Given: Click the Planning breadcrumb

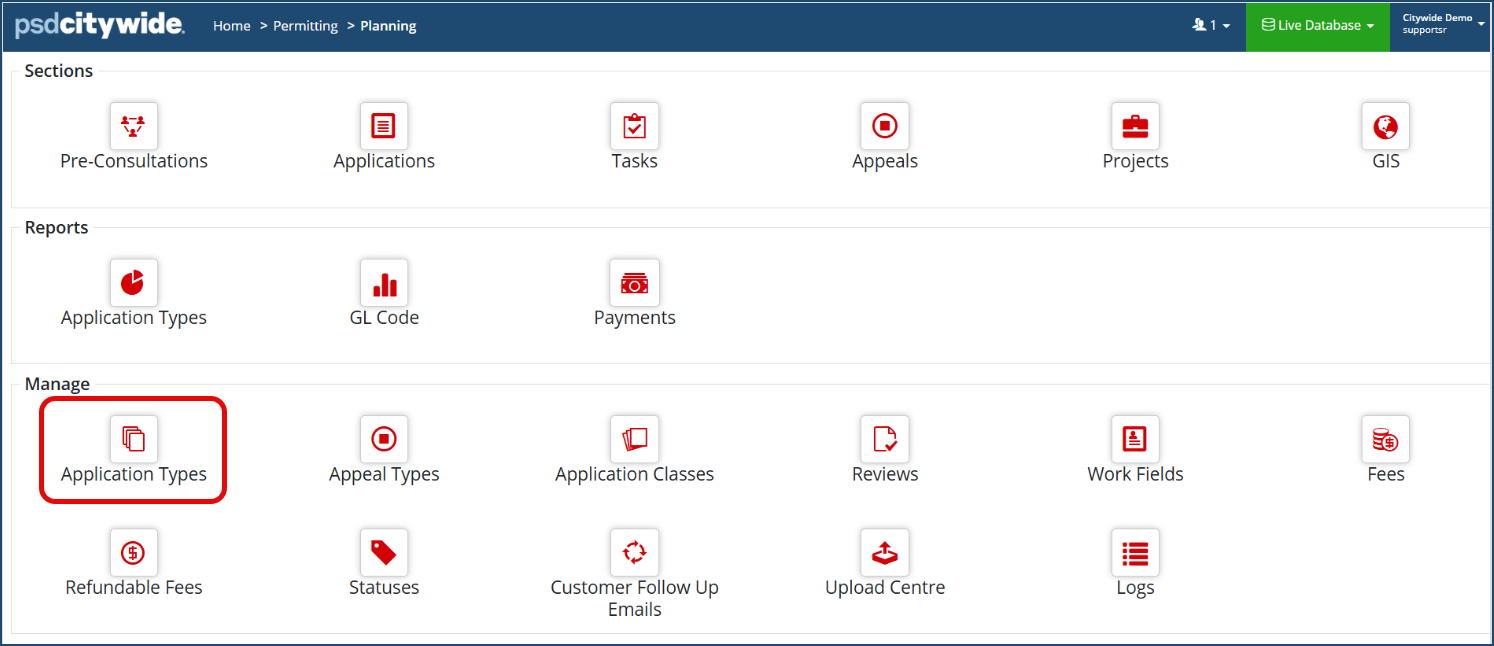Looking at the screenshot, I should [388, 26].
